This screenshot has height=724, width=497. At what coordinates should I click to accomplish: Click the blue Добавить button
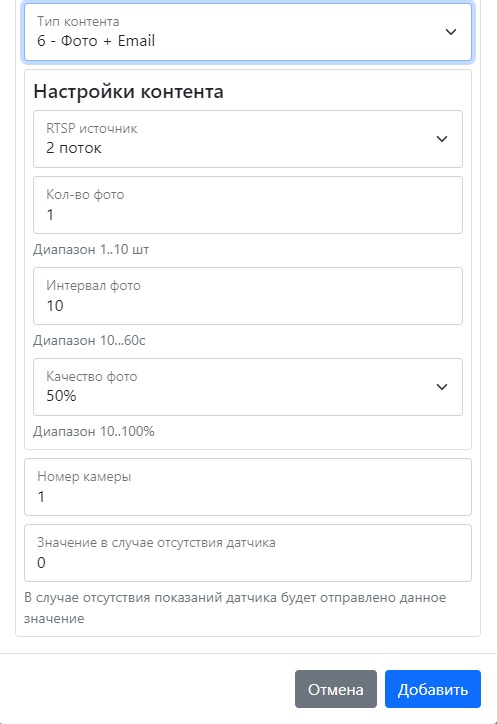[x=433, y=689]
